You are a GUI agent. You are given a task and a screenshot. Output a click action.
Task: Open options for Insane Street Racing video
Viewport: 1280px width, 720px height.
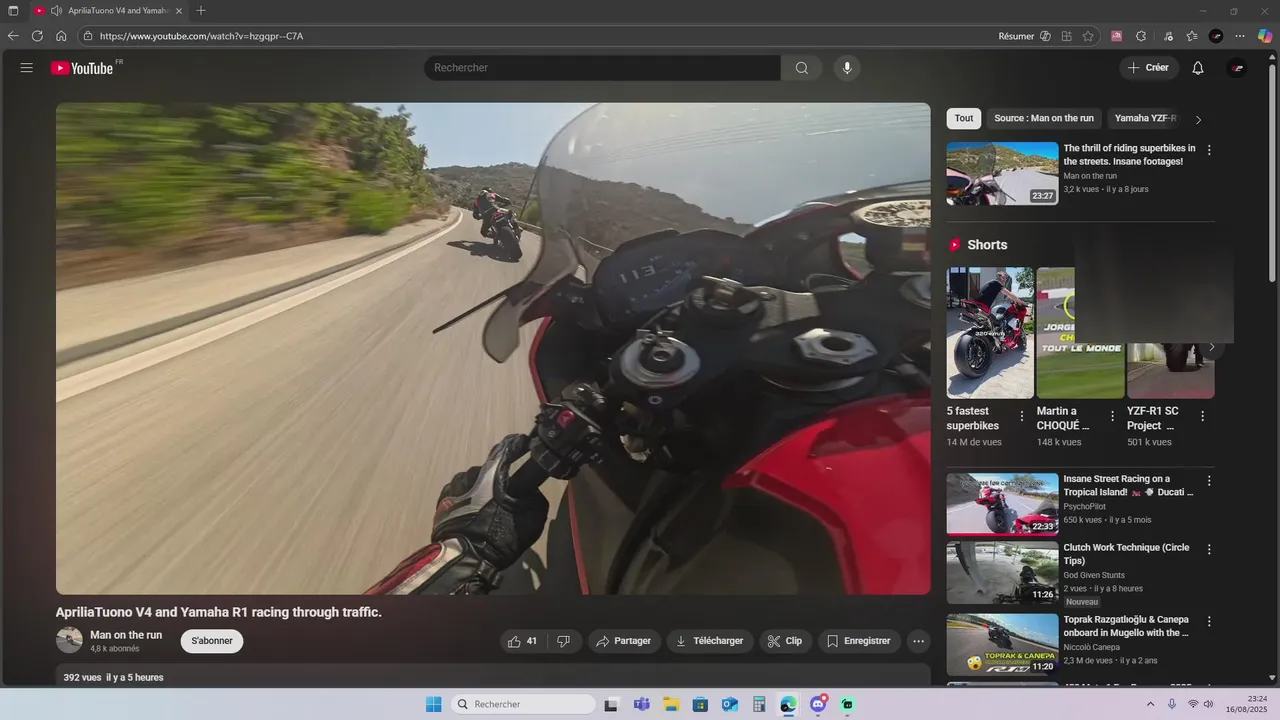1209,481
